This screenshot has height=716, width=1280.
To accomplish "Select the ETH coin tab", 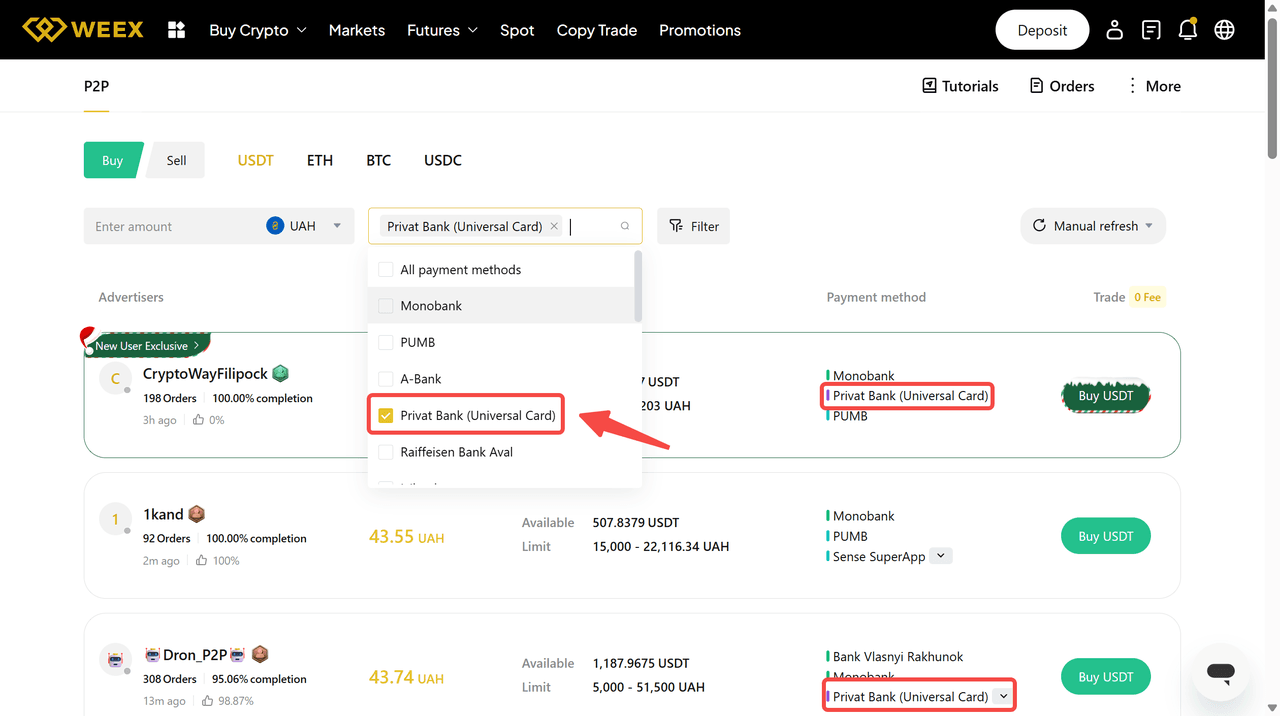I will pyautogui.click(x=320, y=160).
